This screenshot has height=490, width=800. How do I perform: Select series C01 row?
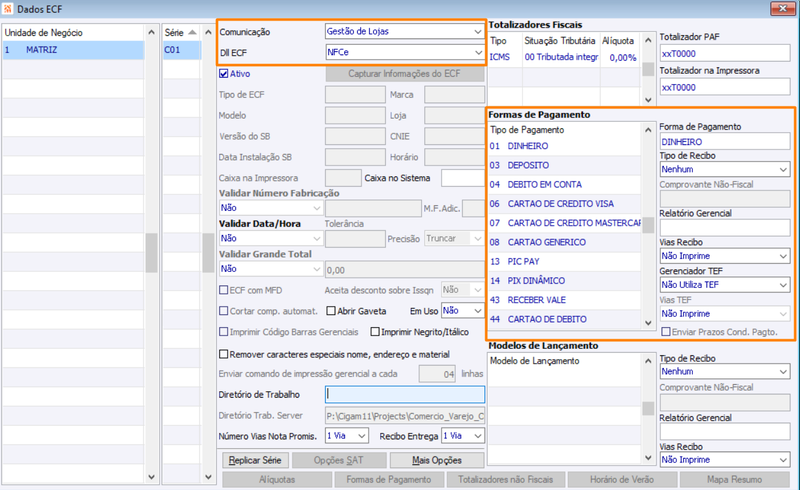click(182, 50)
